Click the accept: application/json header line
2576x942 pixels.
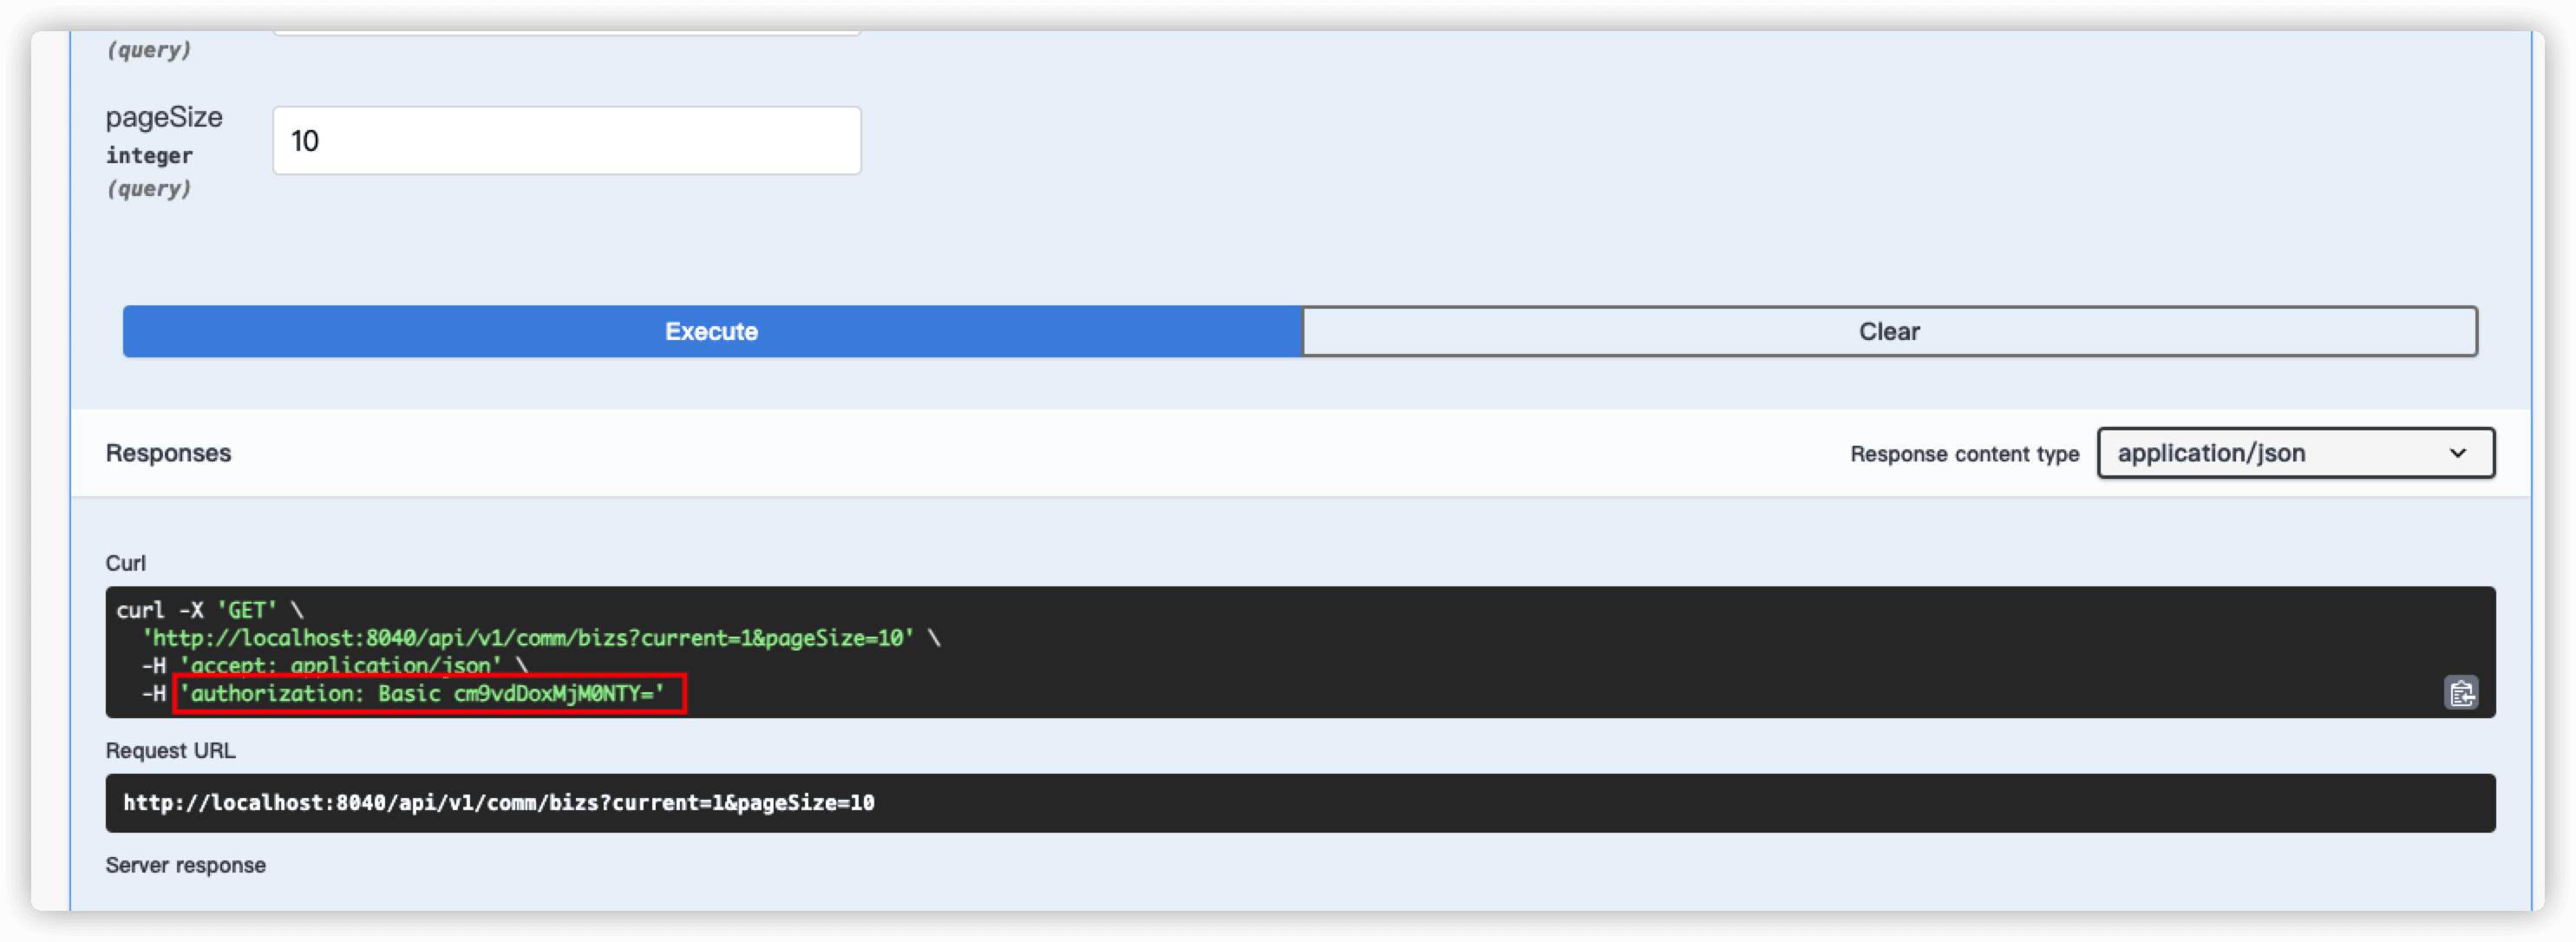[341, 665]
